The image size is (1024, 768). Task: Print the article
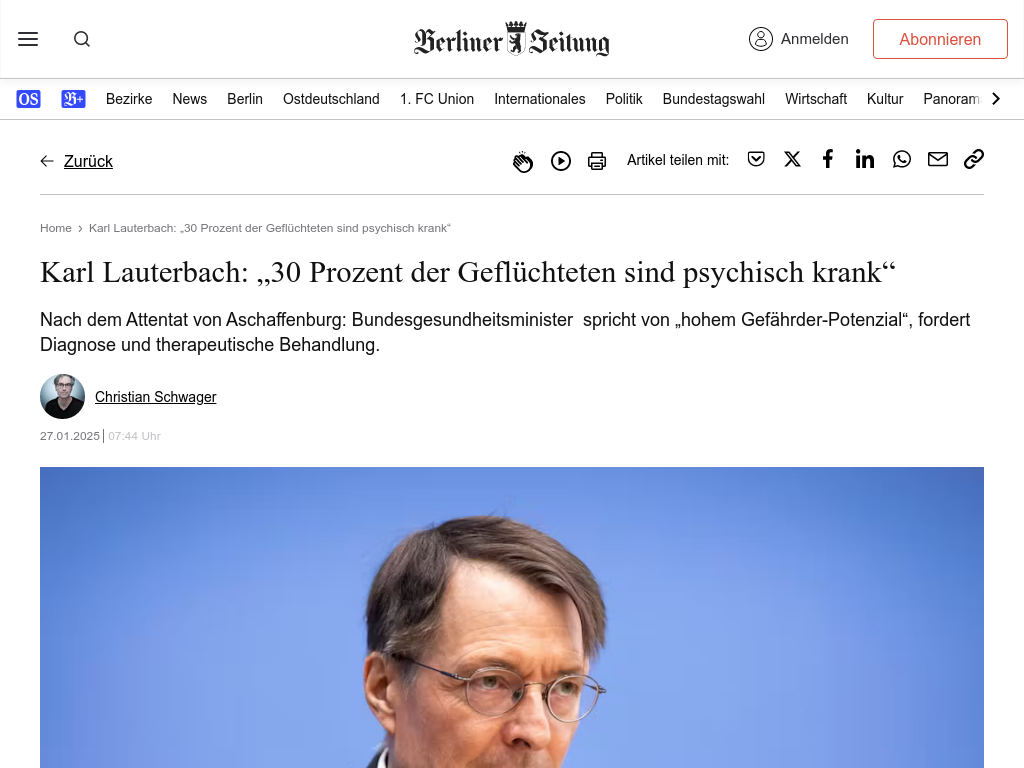[x=597, y=161]
